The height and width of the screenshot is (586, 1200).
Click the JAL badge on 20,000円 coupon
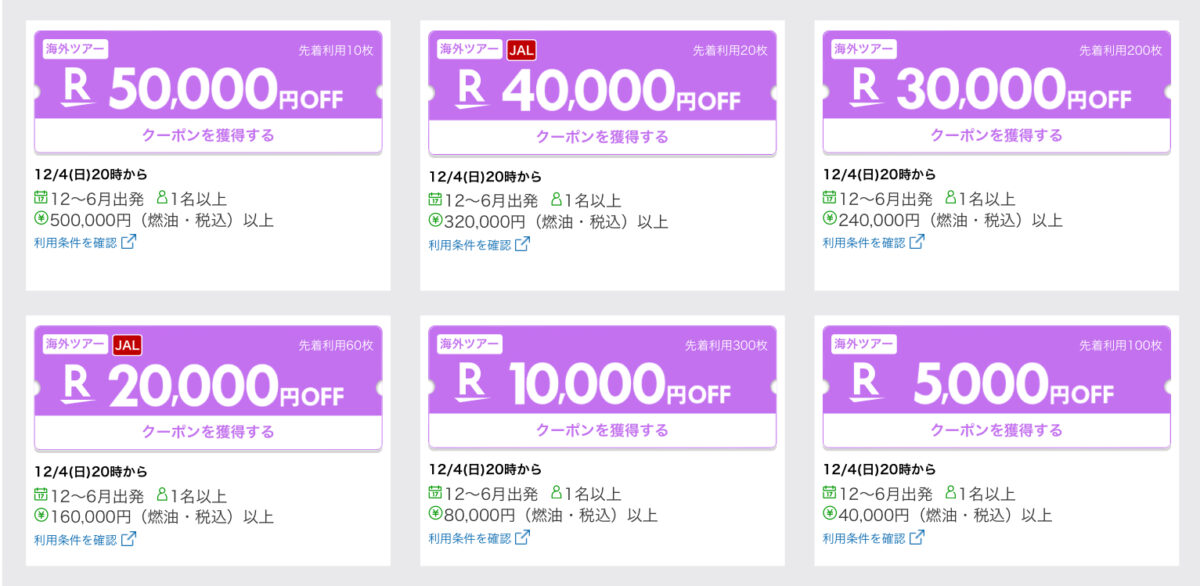127,346
